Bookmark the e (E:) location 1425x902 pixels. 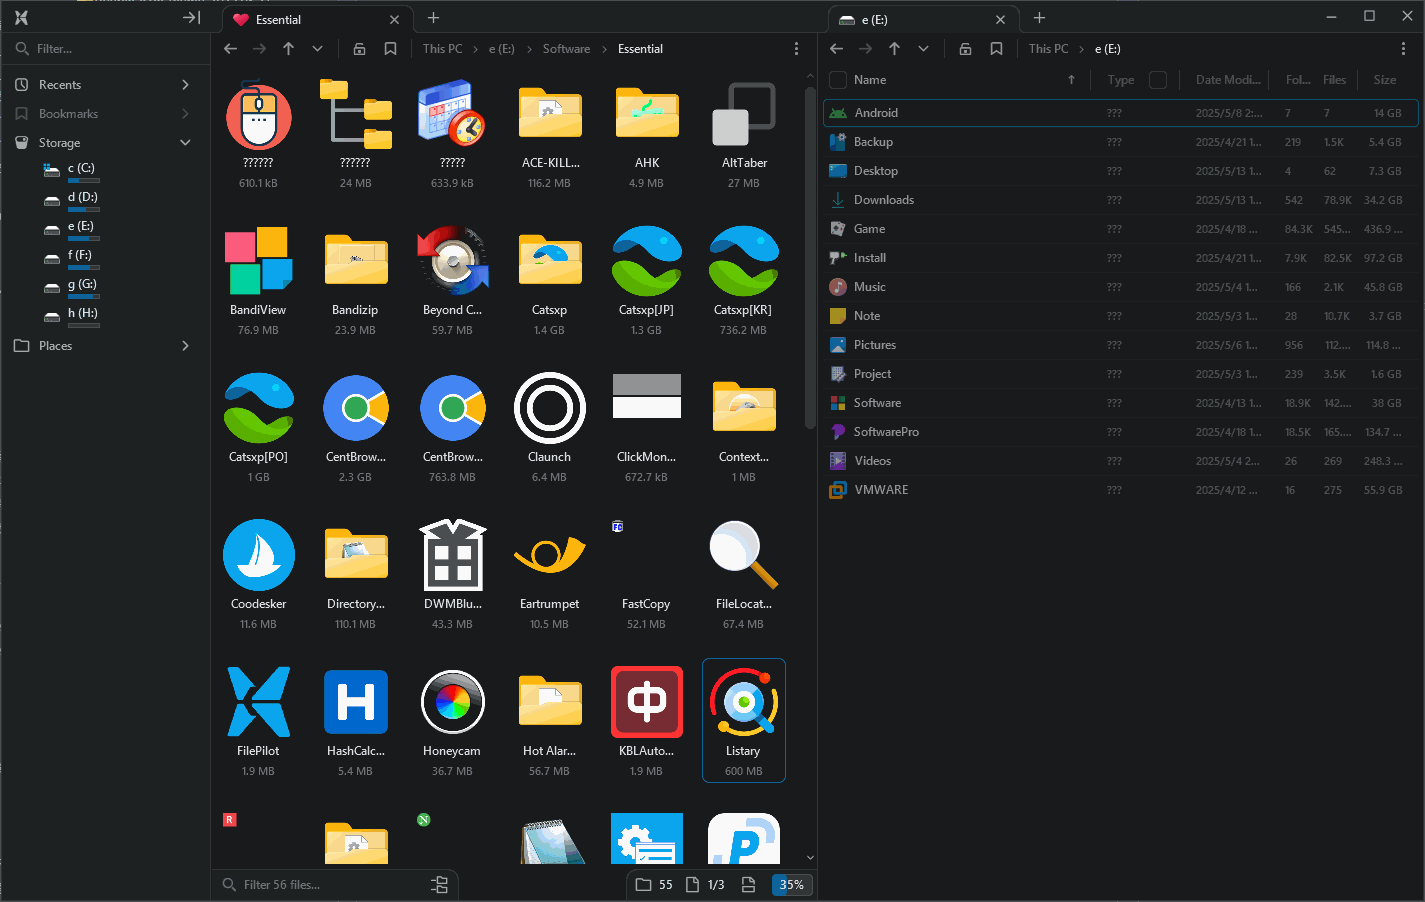pyautogui.click(x=996, y=49)
